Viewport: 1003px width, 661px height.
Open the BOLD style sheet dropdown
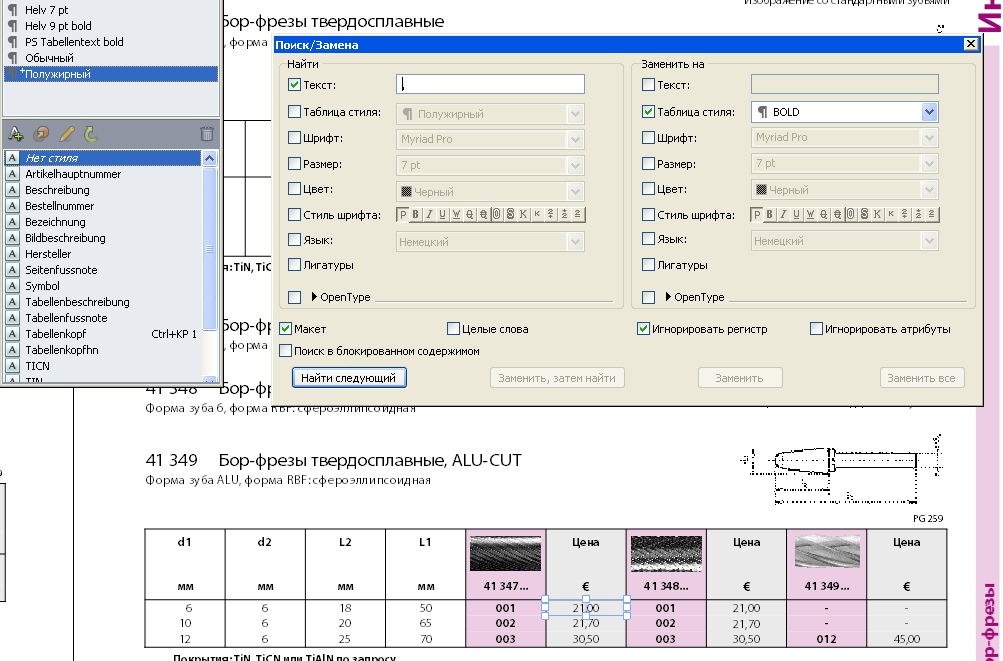pos(929,112)
